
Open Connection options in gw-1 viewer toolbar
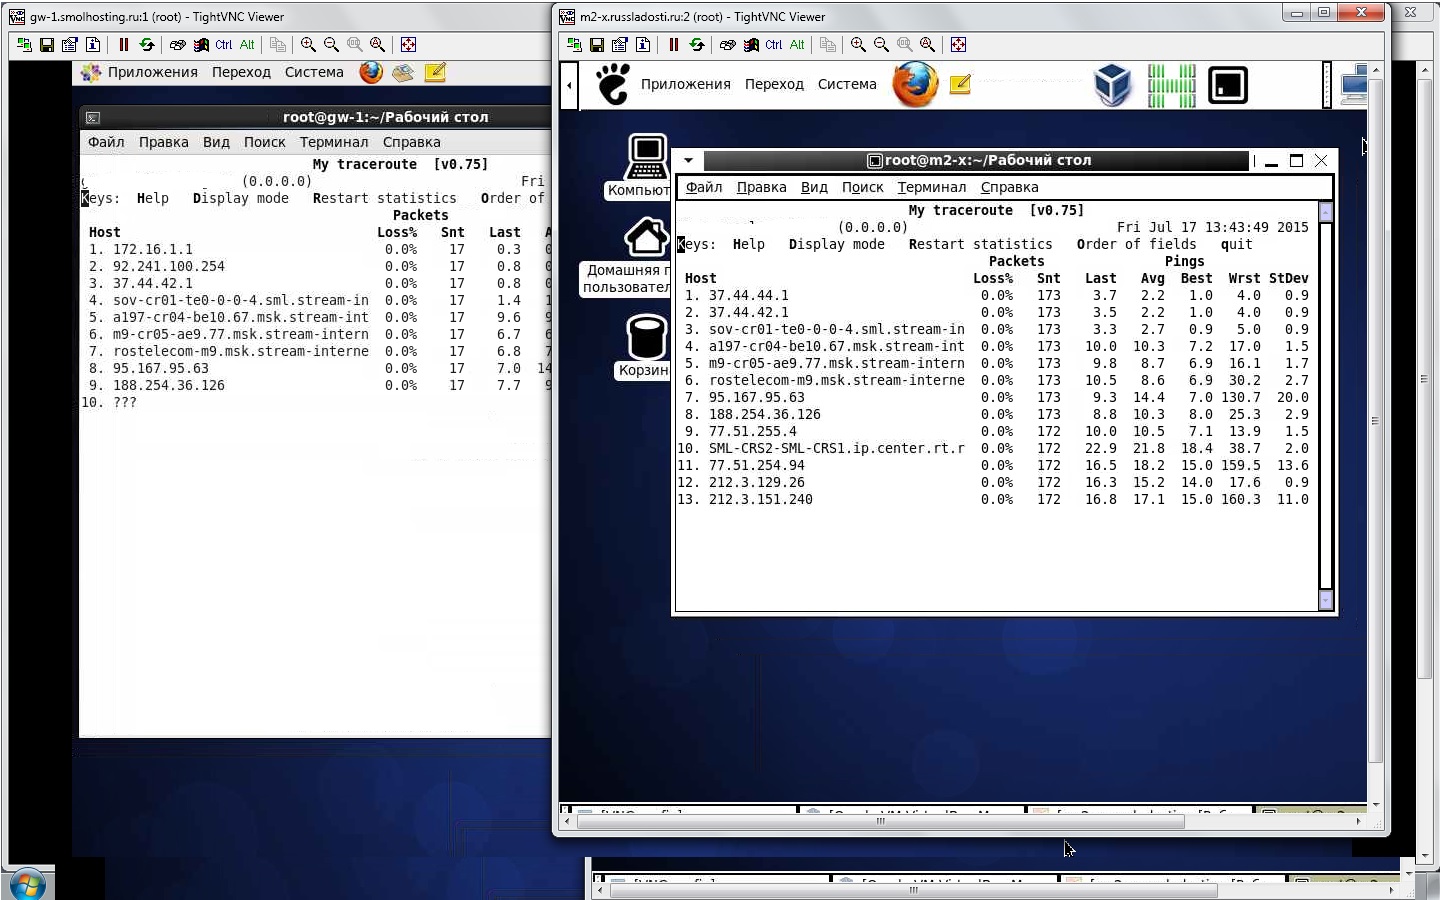[70, 45]
